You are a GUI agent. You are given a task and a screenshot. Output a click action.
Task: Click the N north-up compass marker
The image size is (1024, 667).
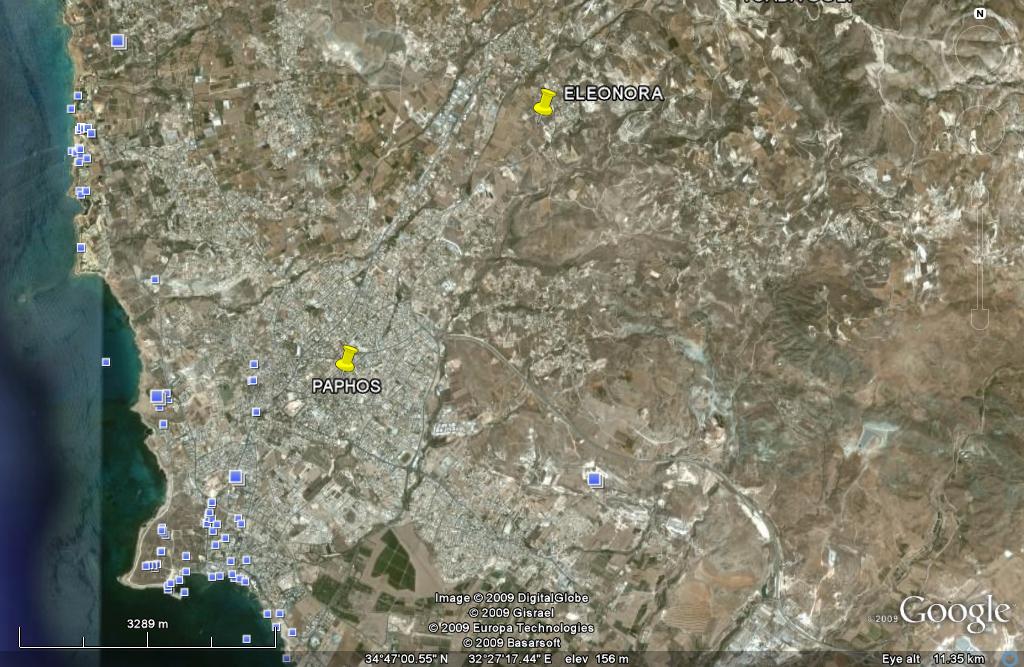click(980, 14)
